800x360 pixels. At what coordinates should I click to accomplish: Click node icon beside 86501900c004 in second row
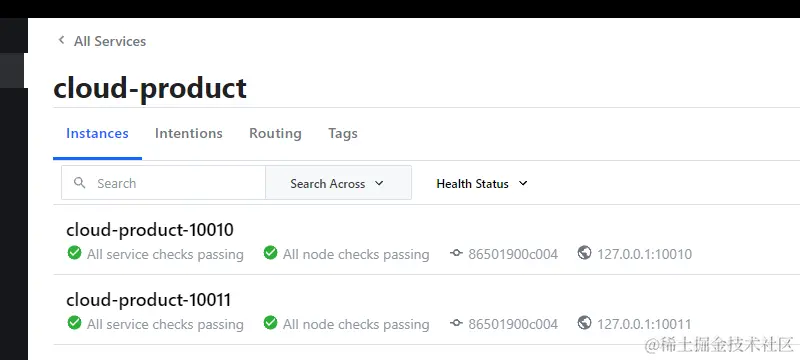pyautogui.click(x=456, y=323)
